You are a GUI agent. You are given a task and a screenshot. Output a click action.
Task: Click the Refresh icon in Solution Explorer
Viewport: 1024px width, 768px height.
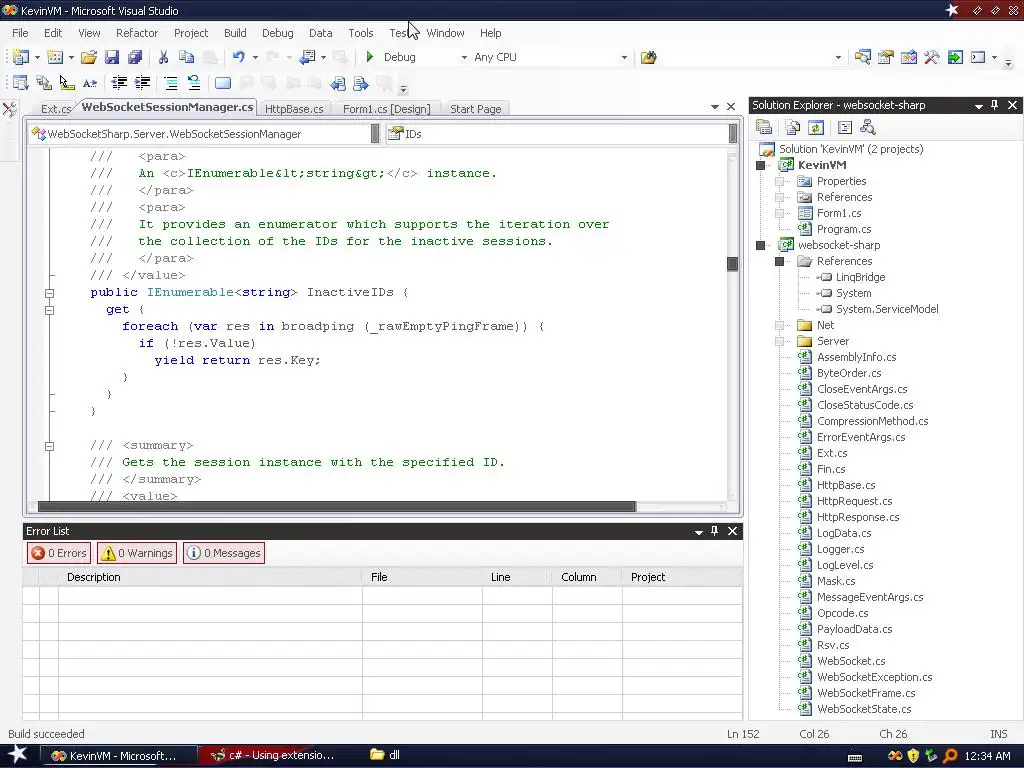(x=816, y=127)
